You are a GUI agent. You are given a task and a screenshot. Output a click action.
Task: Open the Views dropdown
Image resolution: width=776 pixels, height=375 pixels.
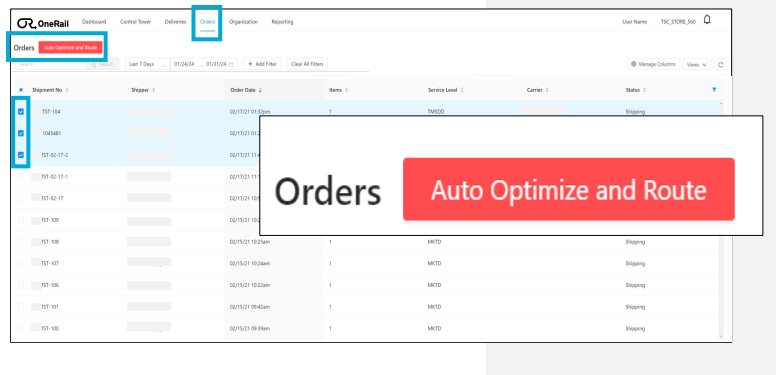(x=696, y=64)
